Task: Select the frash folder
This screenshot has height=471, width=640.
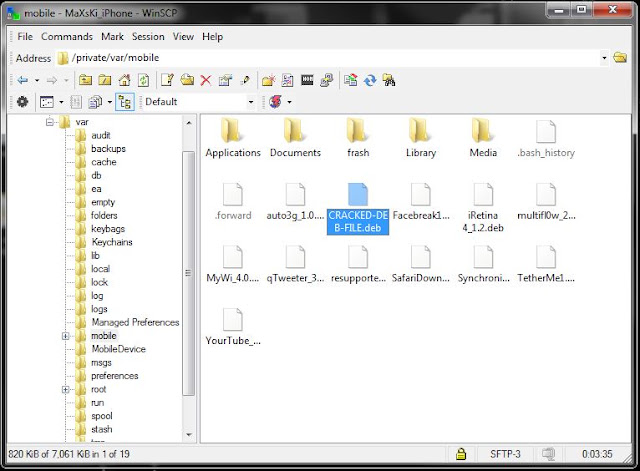Action: click(x=358, y=138)
